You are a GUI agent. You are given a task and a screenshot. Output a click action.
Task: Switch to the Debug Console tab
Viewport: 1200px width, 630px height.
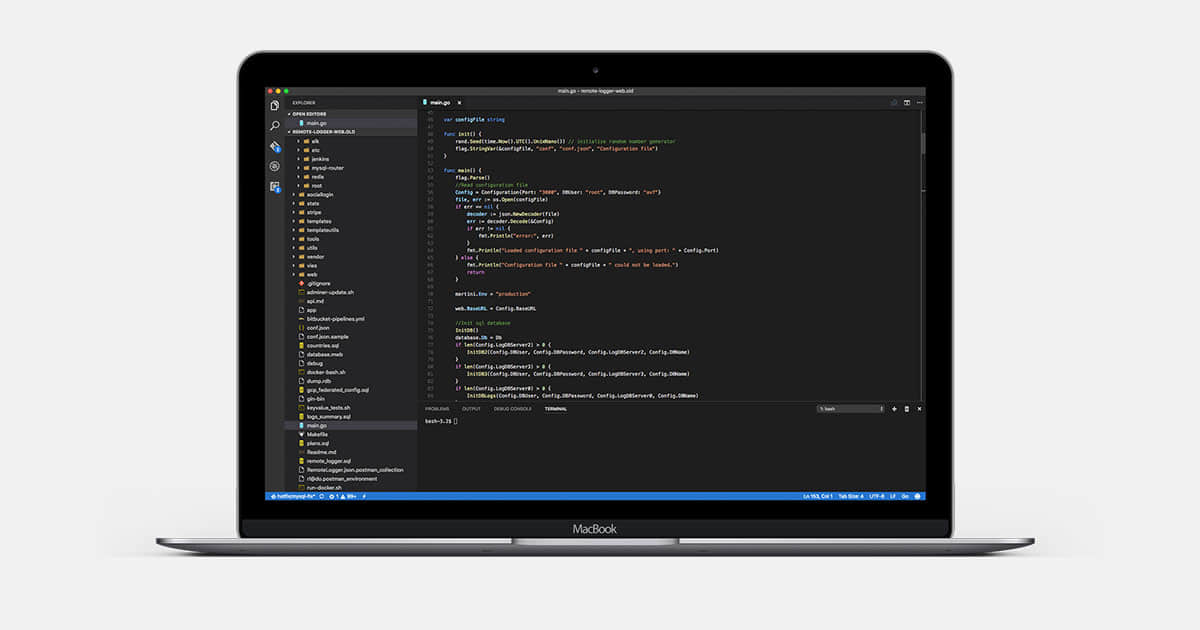point(513,409)
